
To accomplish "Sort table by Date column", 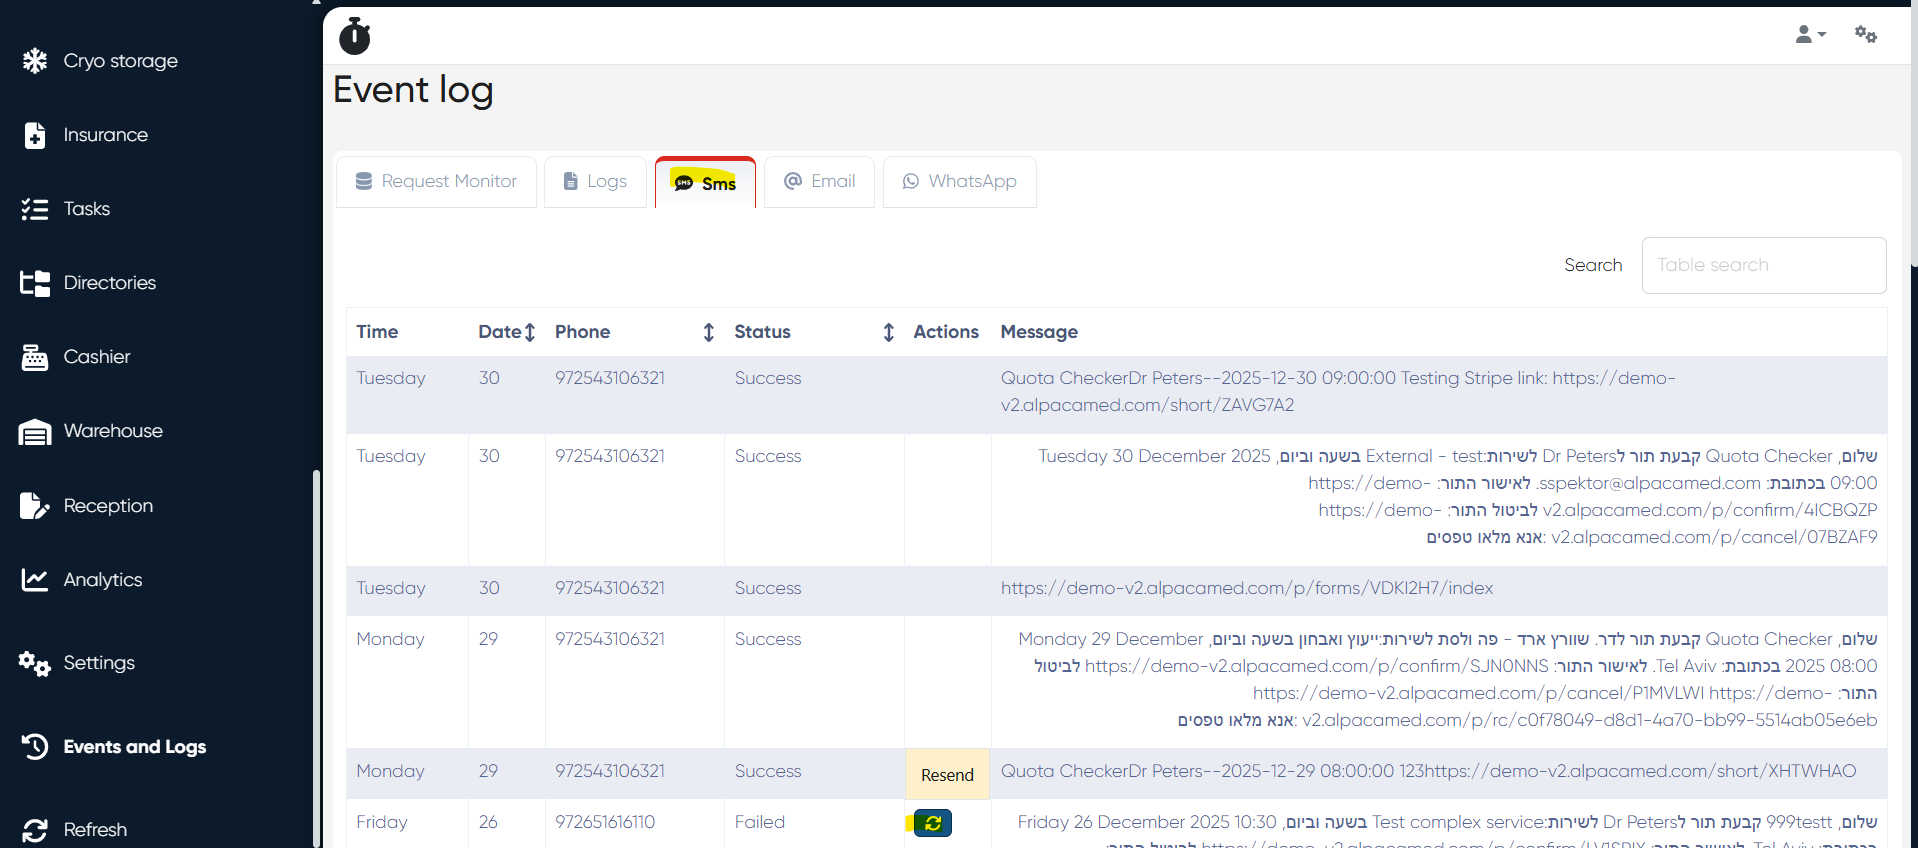I will click(x=529, y=332).
